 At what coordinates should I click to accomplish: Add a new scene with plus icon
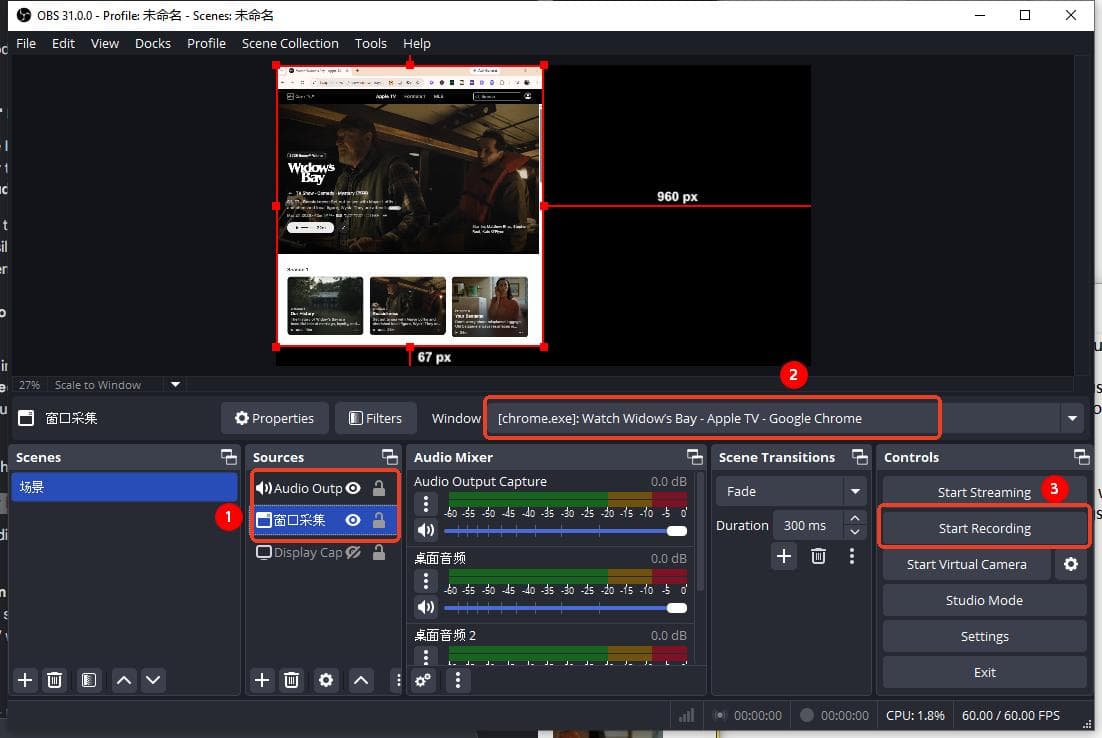pos(25,680)
